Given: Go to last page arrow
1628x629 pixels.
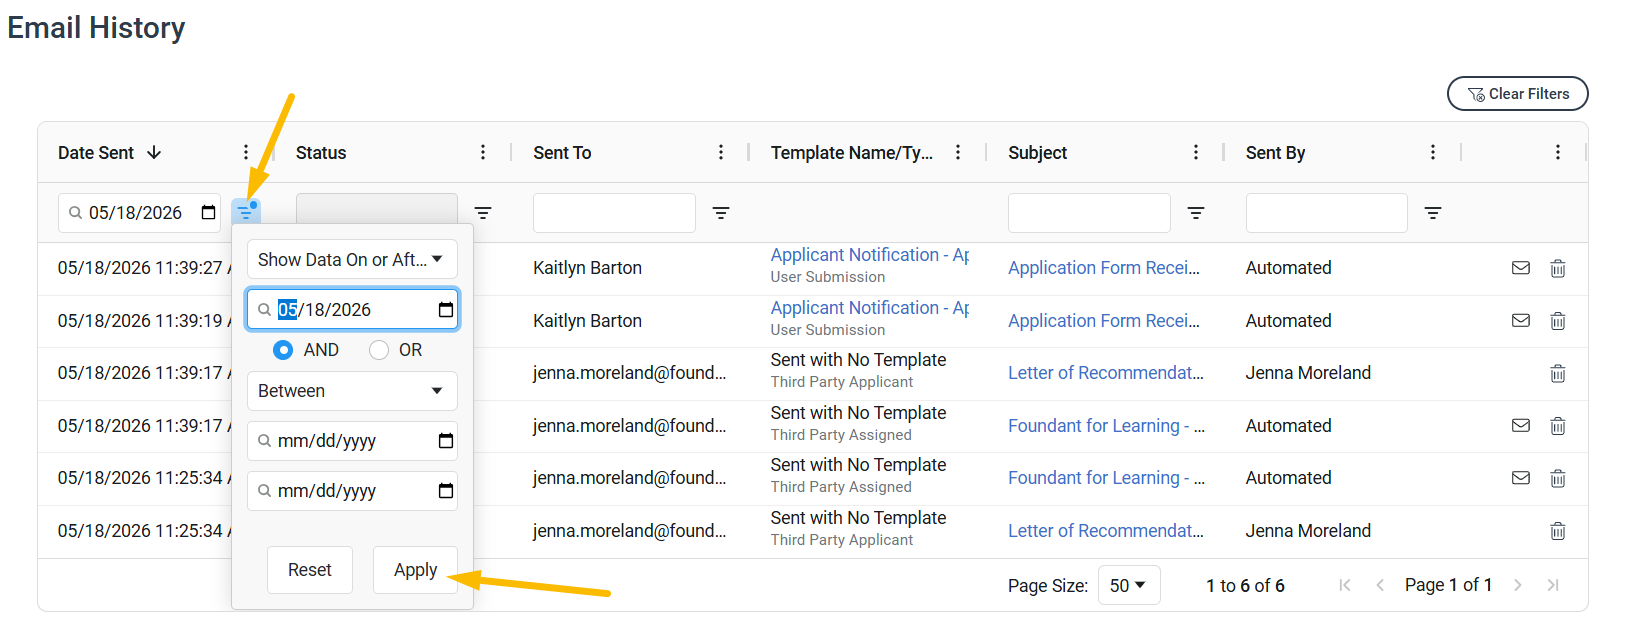Looking at the screenshot, I should (1553, 585).
